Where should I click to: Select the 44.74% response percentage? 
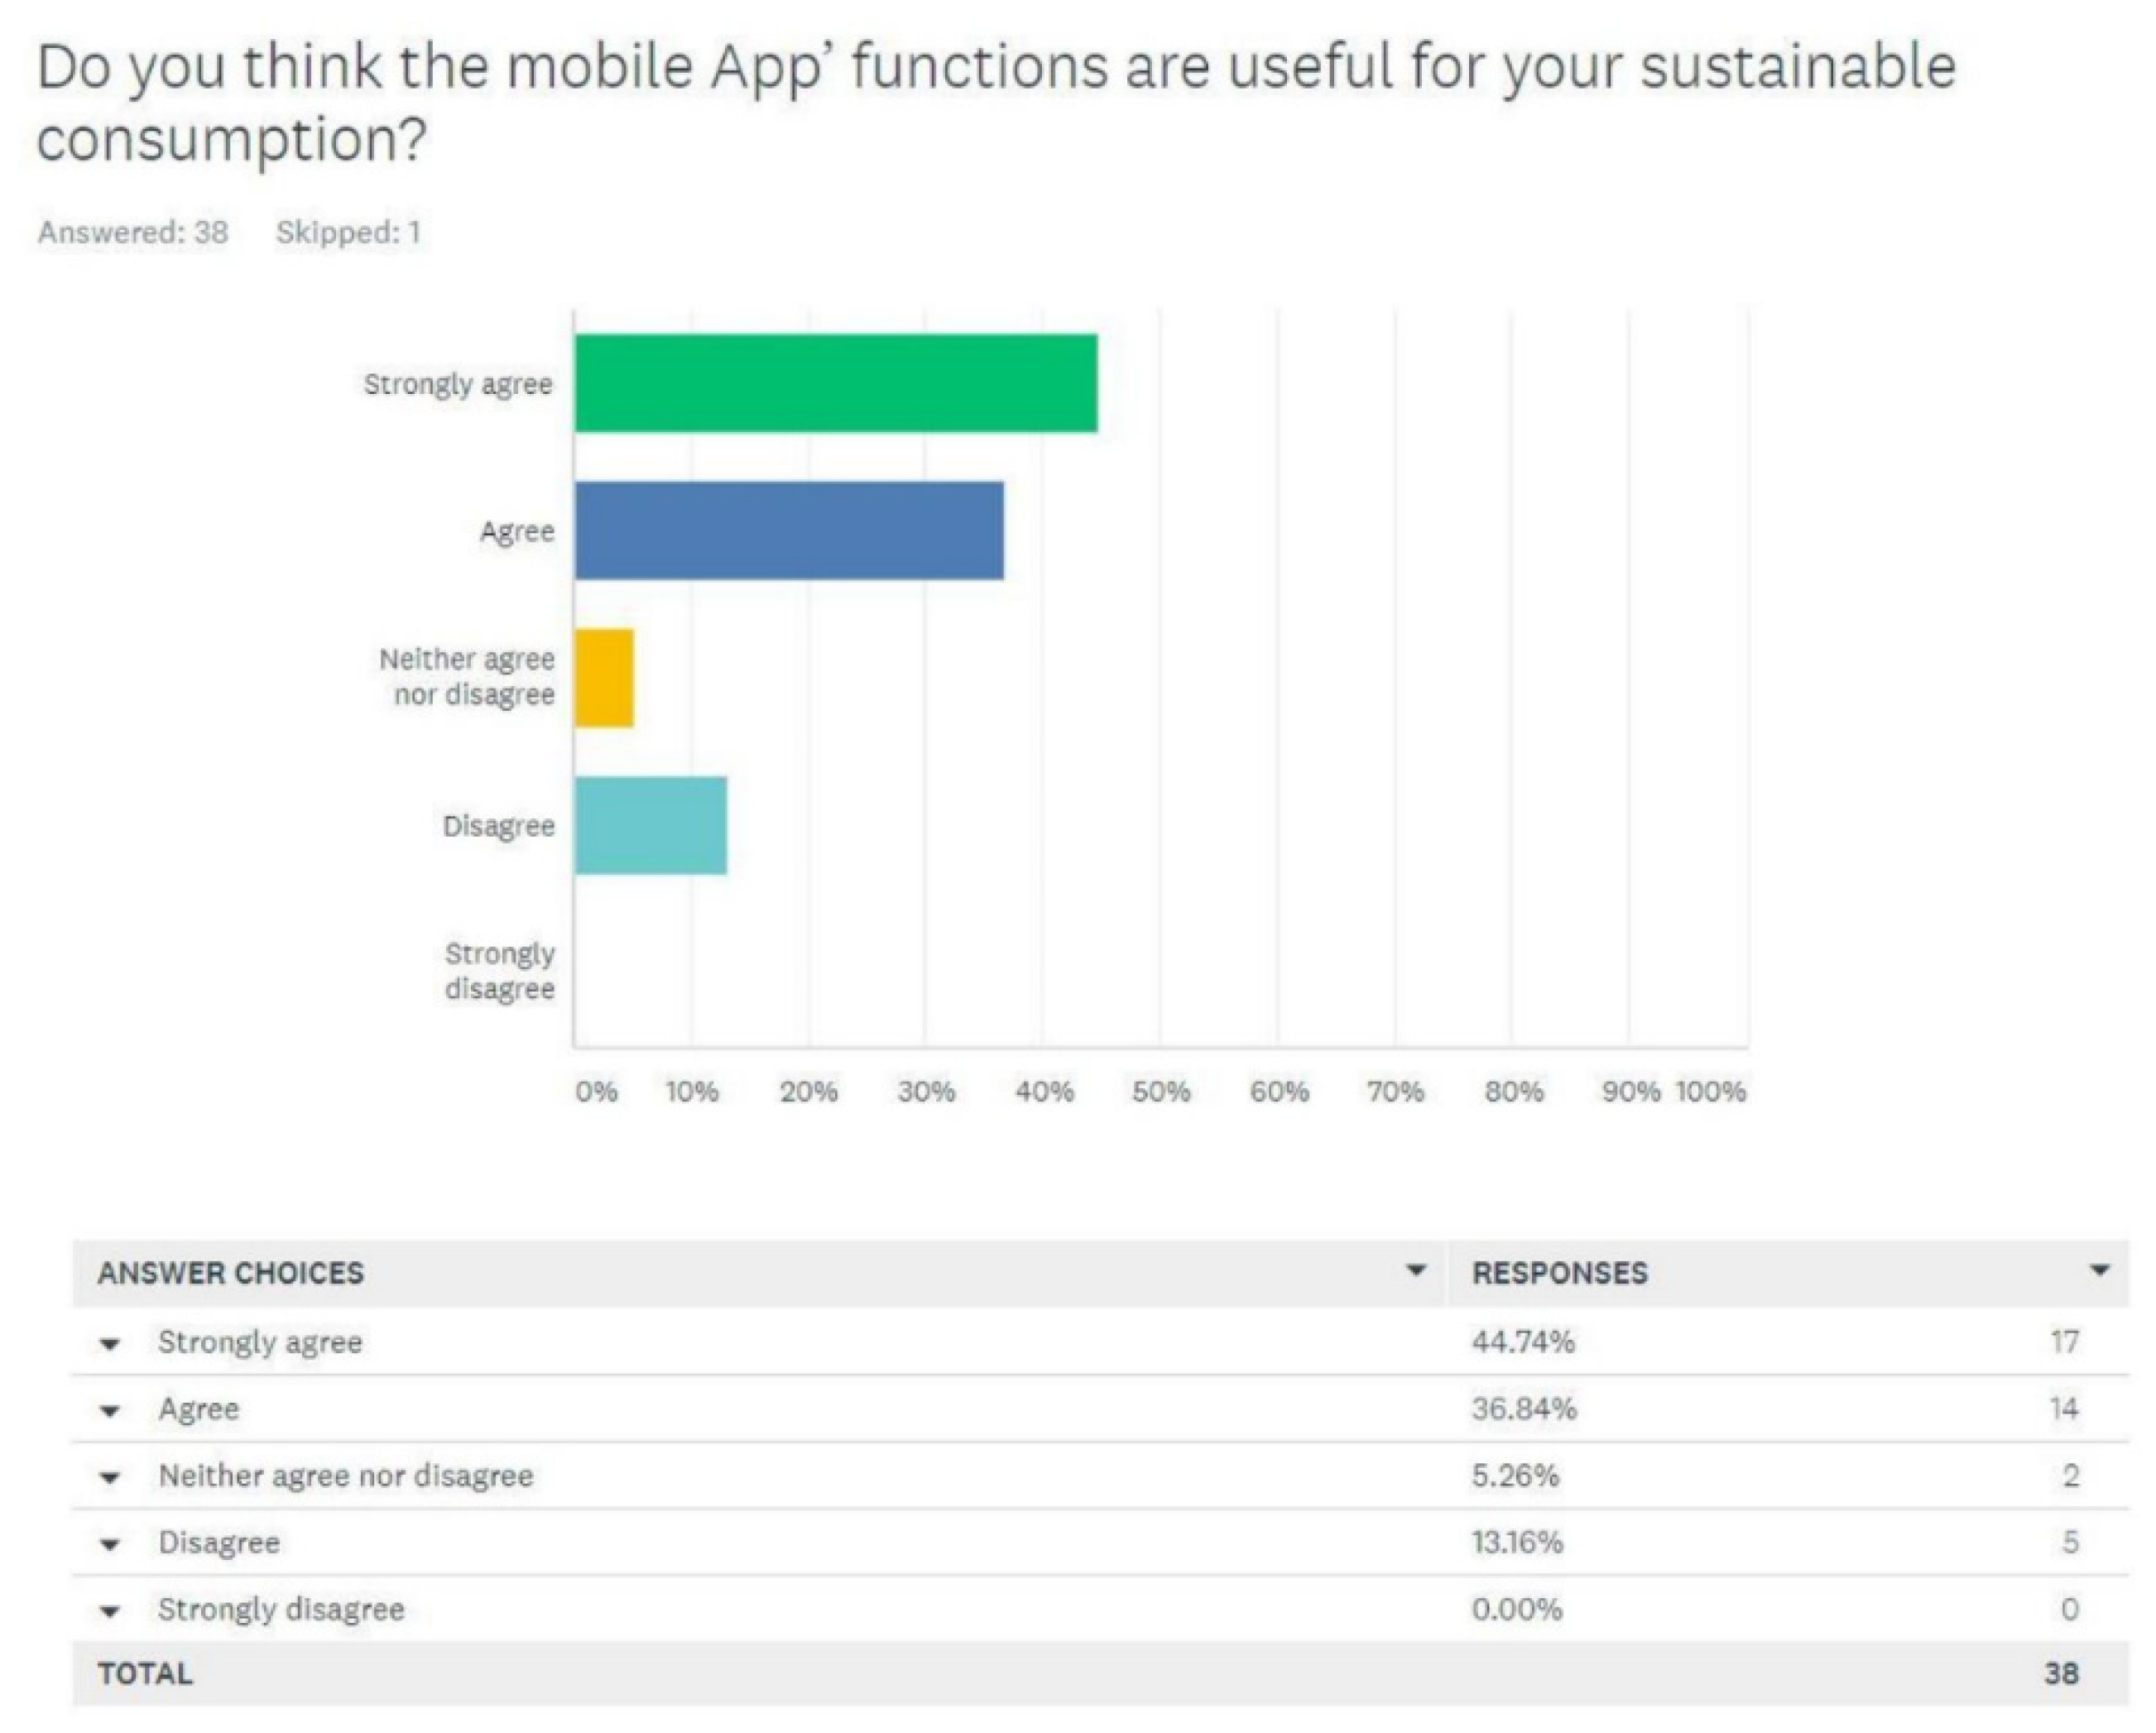click(1522, 1342)
